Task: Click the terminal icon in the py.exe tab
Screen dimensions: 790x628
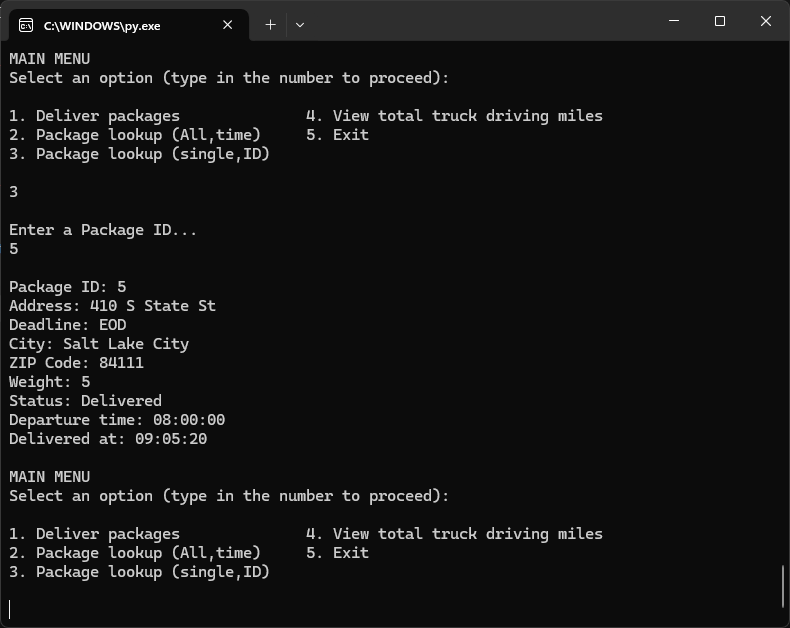Action: coord(26,25)
